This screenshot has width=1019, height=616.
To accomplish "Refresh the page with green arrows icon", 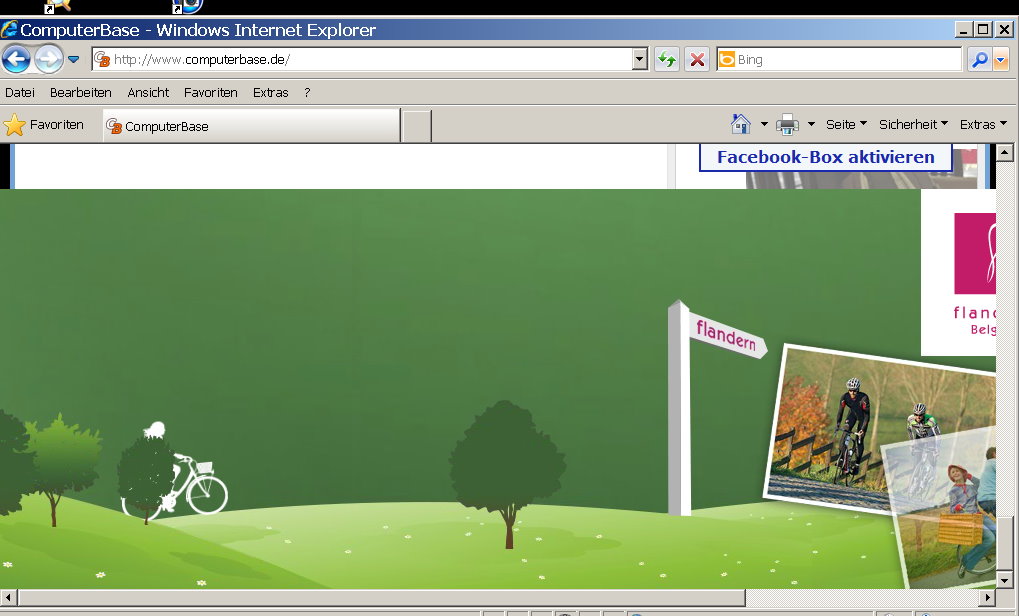I will (667, 60).
